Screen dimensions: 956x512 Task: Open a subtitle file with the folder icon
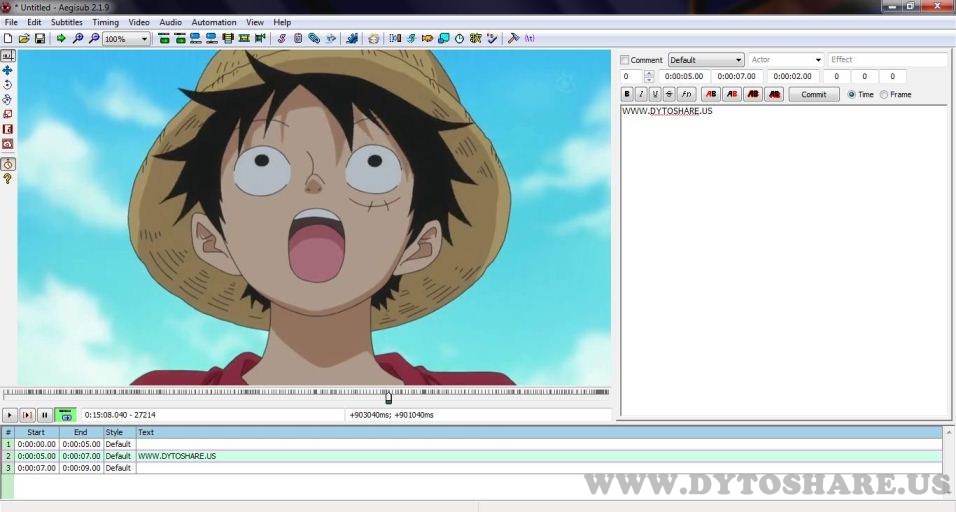click(24, 38)
